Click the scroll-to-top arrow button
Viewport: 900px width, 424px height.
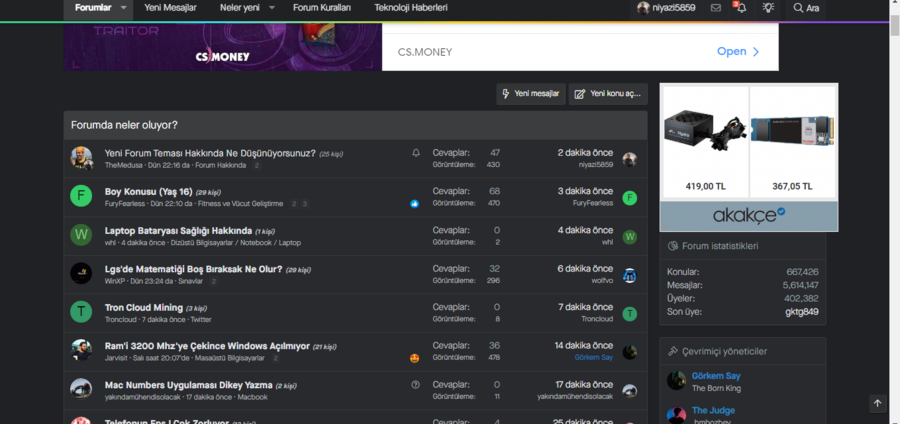(877, 403)
